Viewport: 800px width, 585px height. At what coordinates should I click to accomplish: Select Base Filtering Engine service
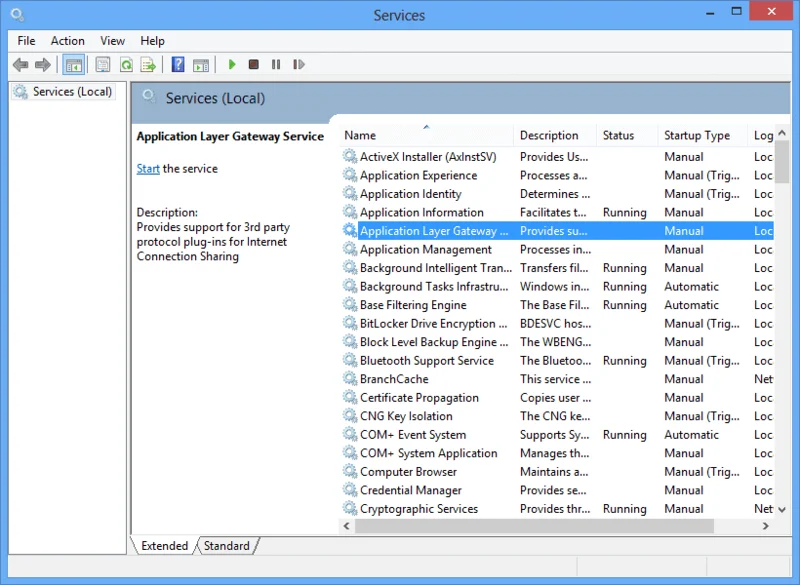[557, 305]
